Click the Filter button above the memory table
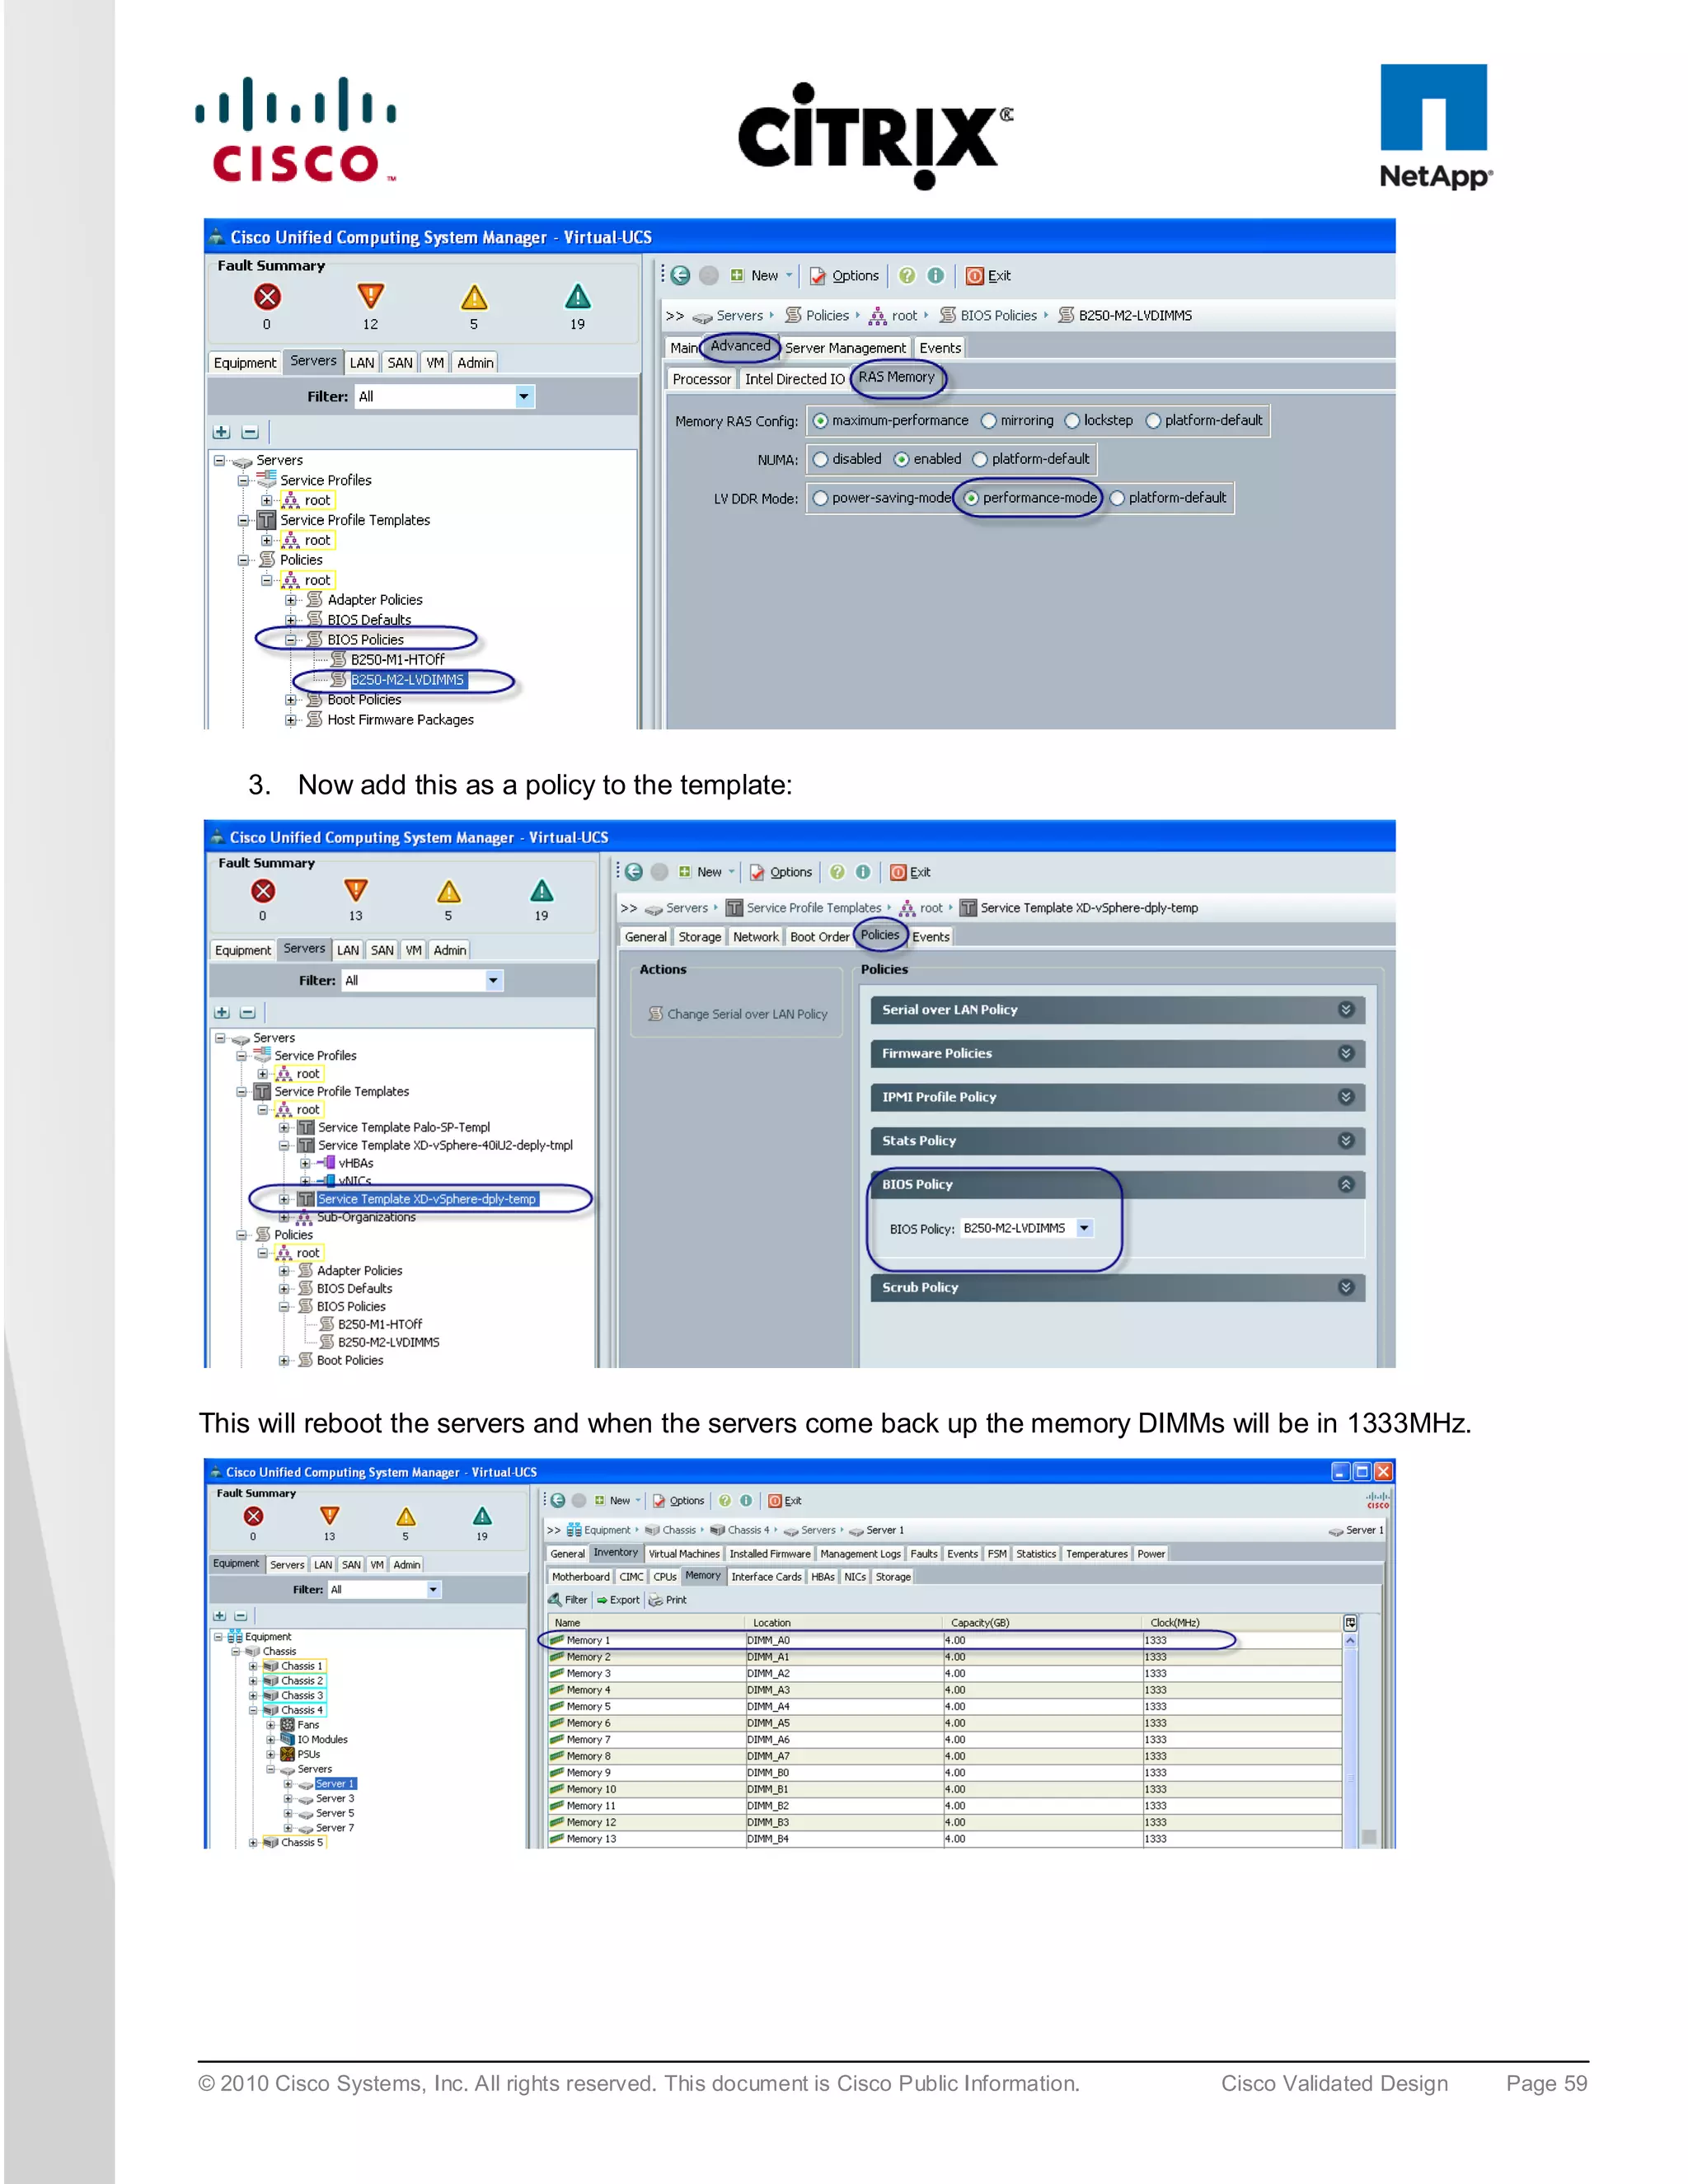 567,1600
